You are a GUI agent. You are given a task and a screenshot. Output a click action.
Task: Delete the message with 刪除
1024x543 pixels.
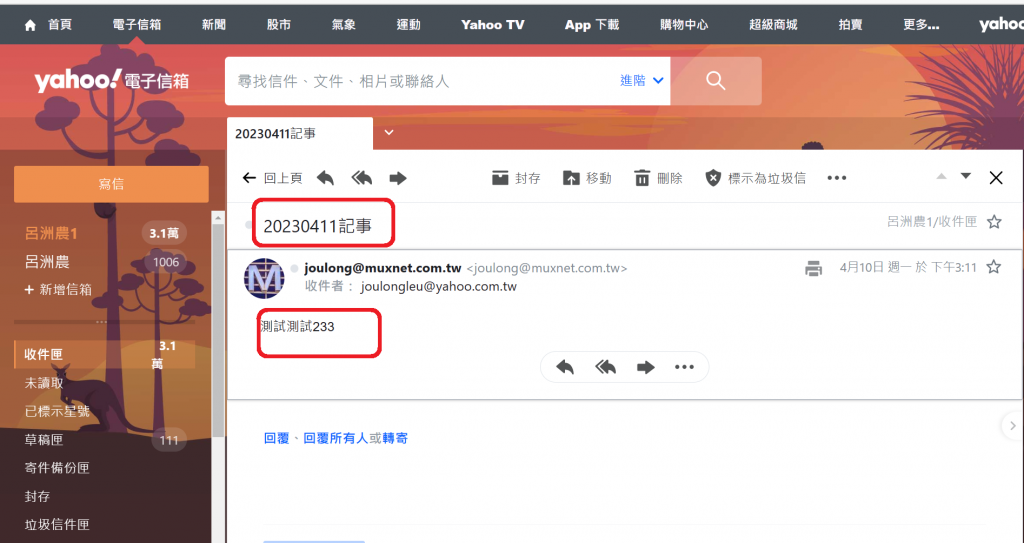point(658,178)
